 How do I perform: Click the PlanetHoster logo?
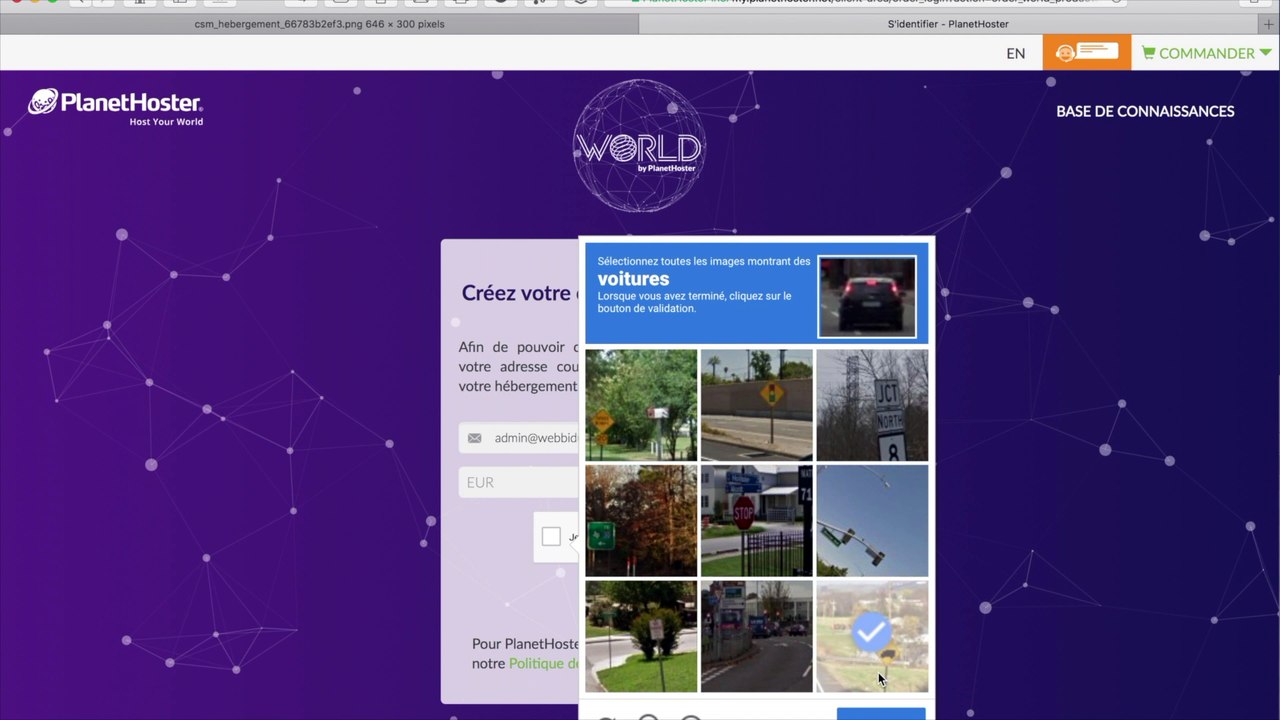click(115, 107)
